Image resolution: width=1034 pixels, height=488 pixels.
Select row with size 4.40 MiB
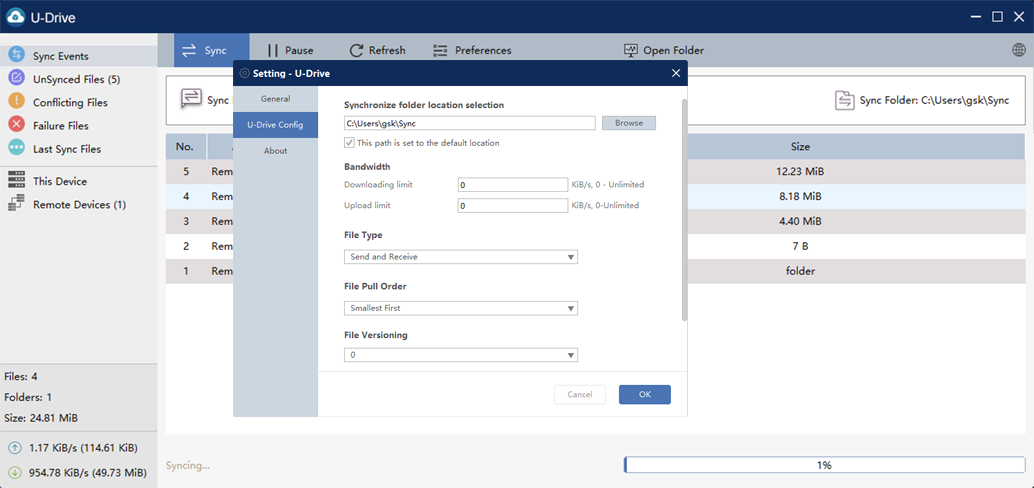(595, 221)
